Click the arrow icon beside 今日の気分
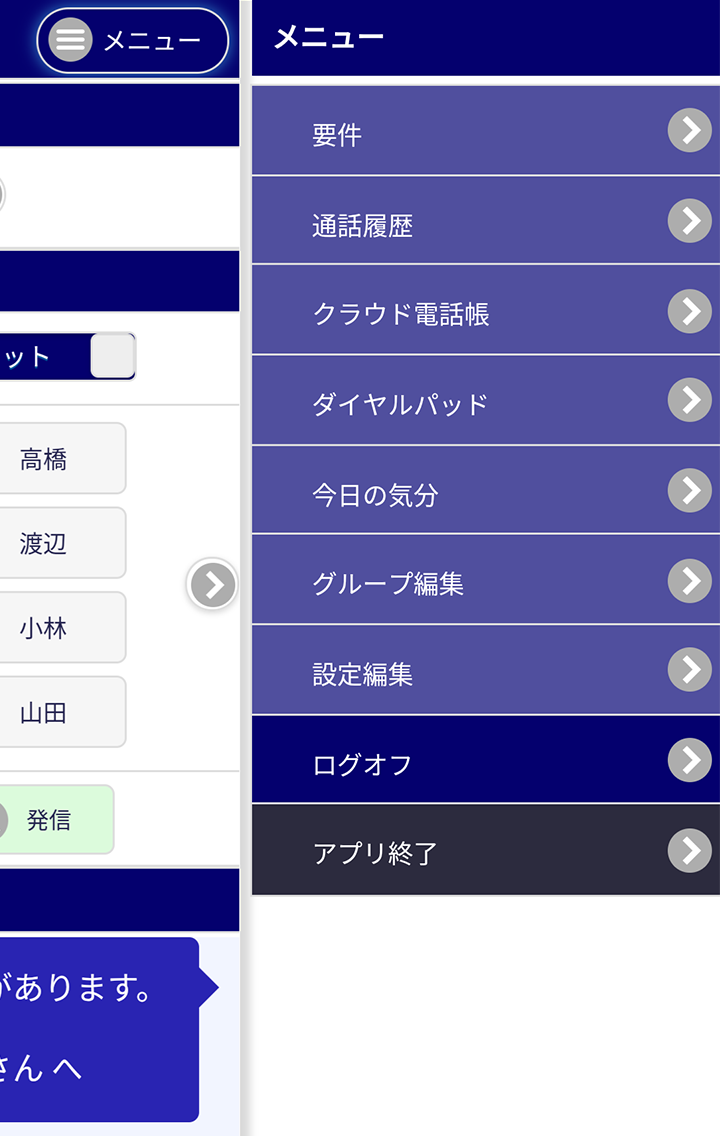The width and height of the screenshot is (720, 1136). coord(690,490)
